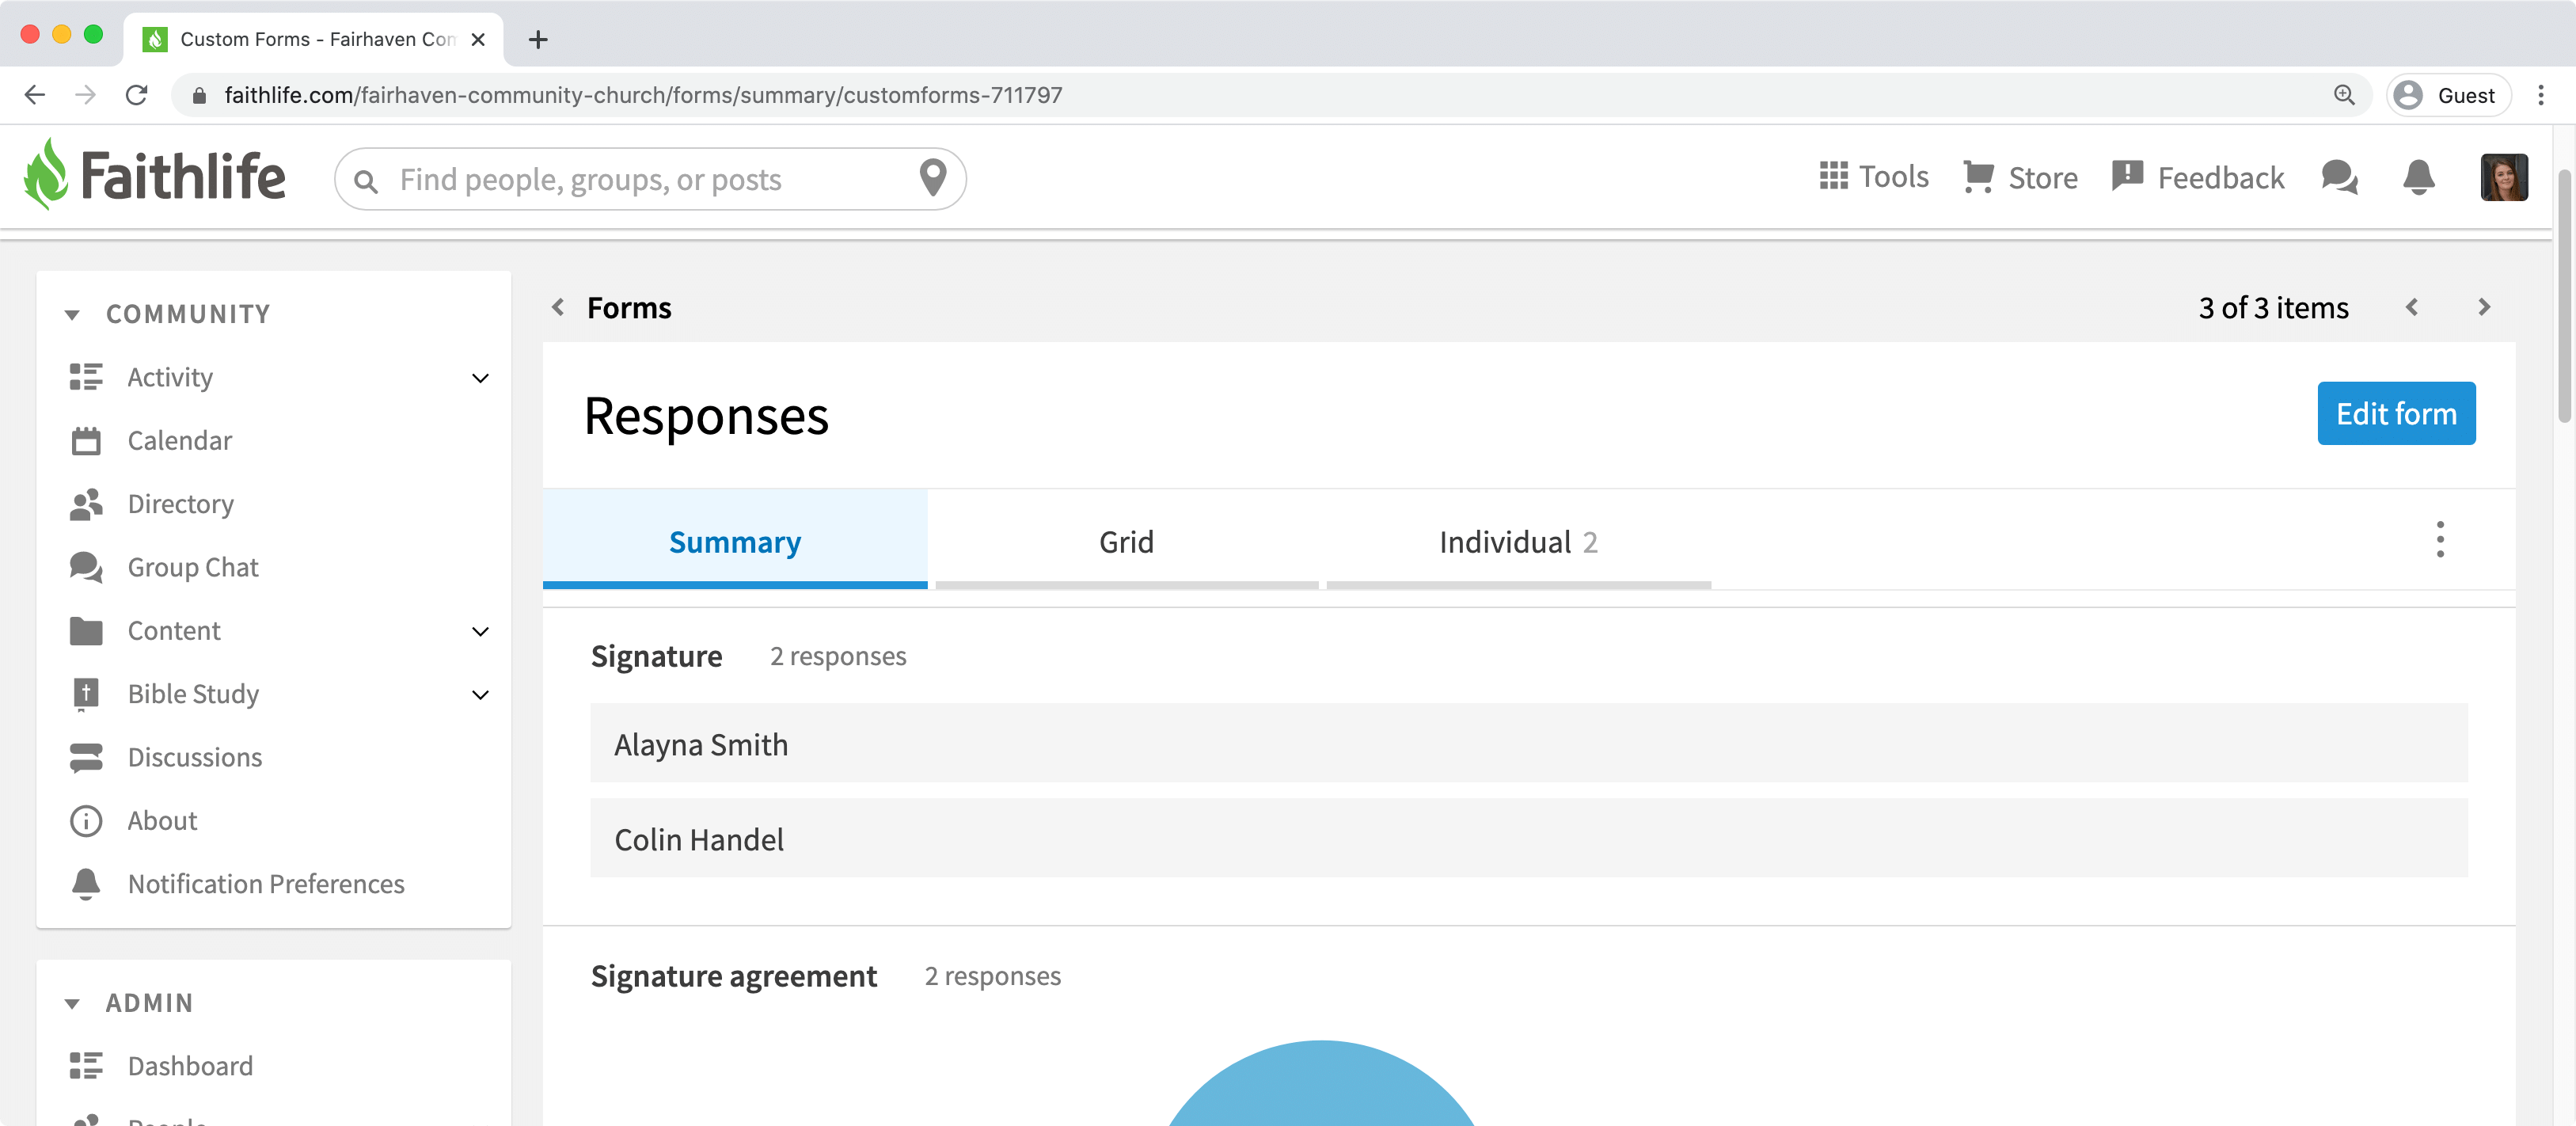Screen dimensions: 2576x1126
Task: Open the About page link
Action: pyautogui.click(x=162, y=821)
